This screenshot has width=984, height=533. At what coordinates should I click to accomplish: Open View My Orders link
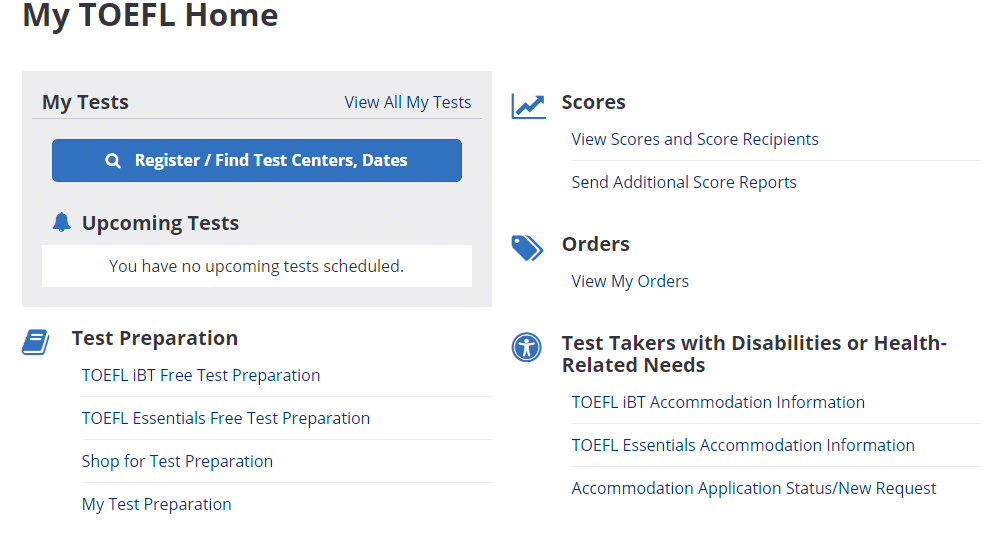click(x=630, y=281)
